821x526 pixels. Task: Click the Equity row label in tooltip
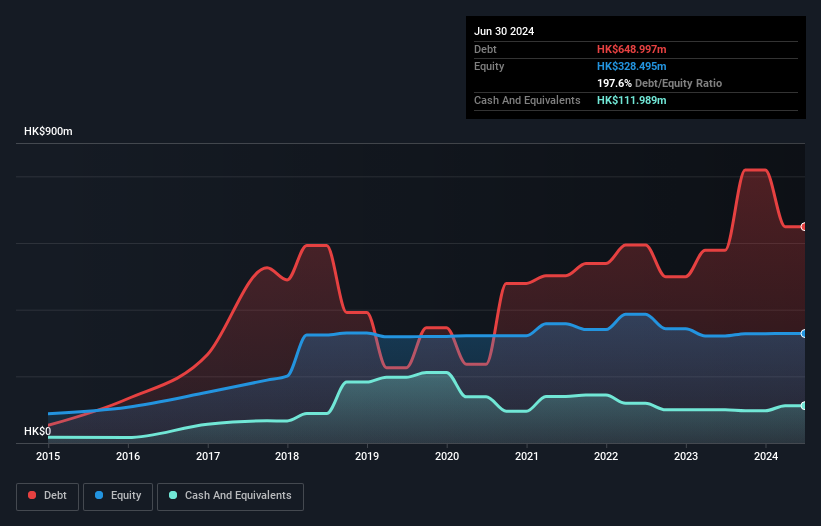coord(489,66)
